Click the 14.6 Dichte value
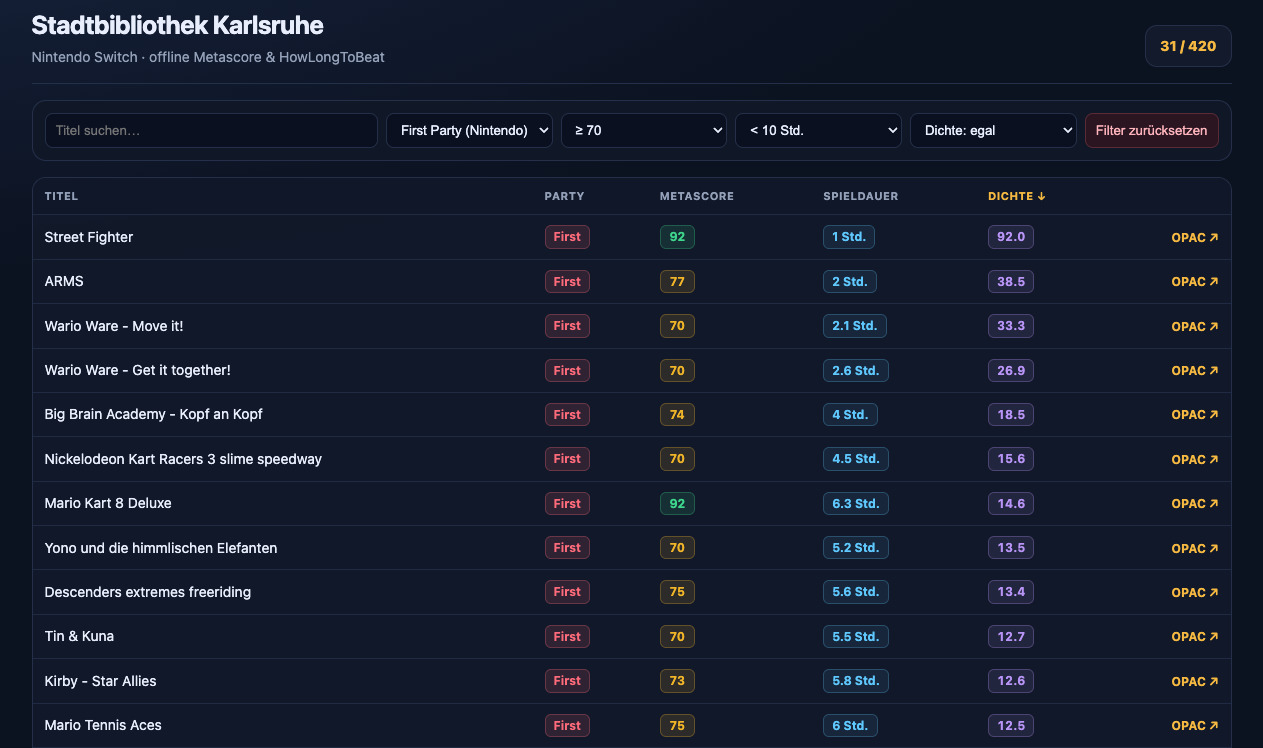The width and height of the screenshot is (1263, 748). click(x=1011, y=503)
